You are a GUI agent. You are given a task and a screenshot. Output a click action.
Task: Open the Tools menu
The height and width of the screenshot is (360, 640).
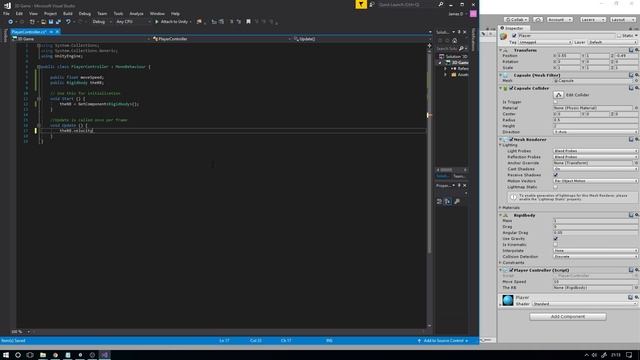pos(118,13)
